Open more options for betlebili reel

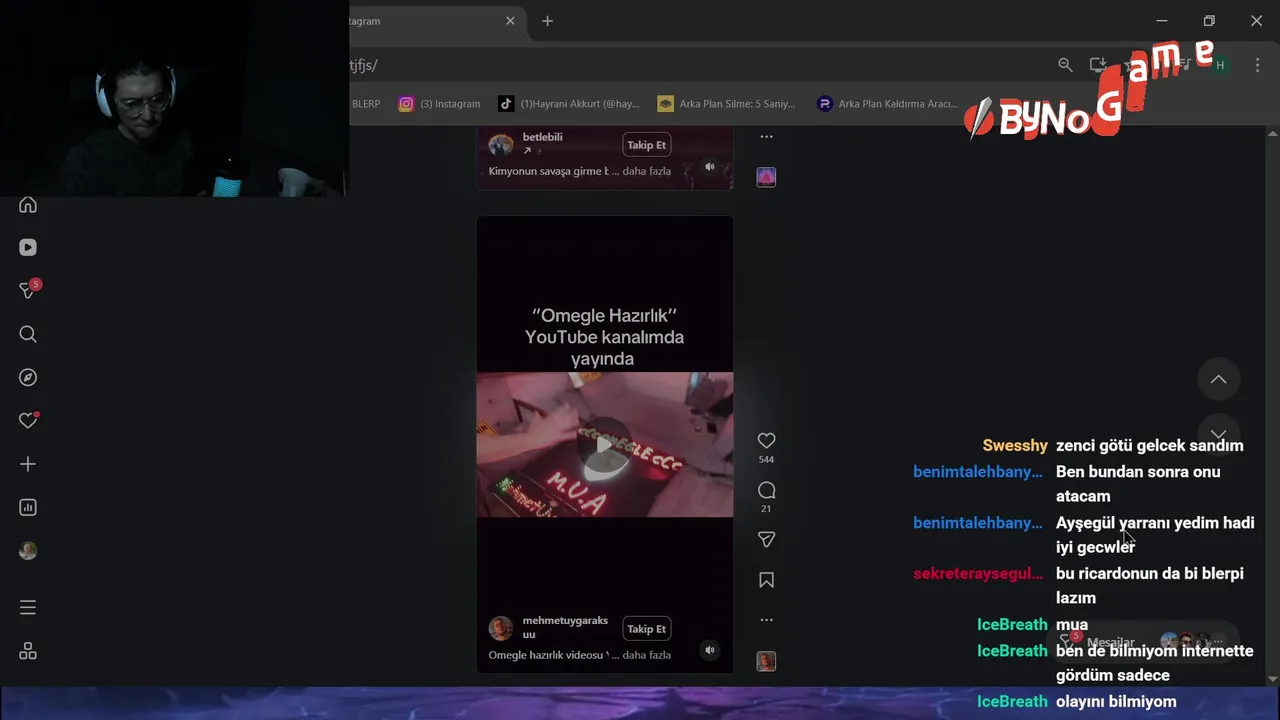766,136
